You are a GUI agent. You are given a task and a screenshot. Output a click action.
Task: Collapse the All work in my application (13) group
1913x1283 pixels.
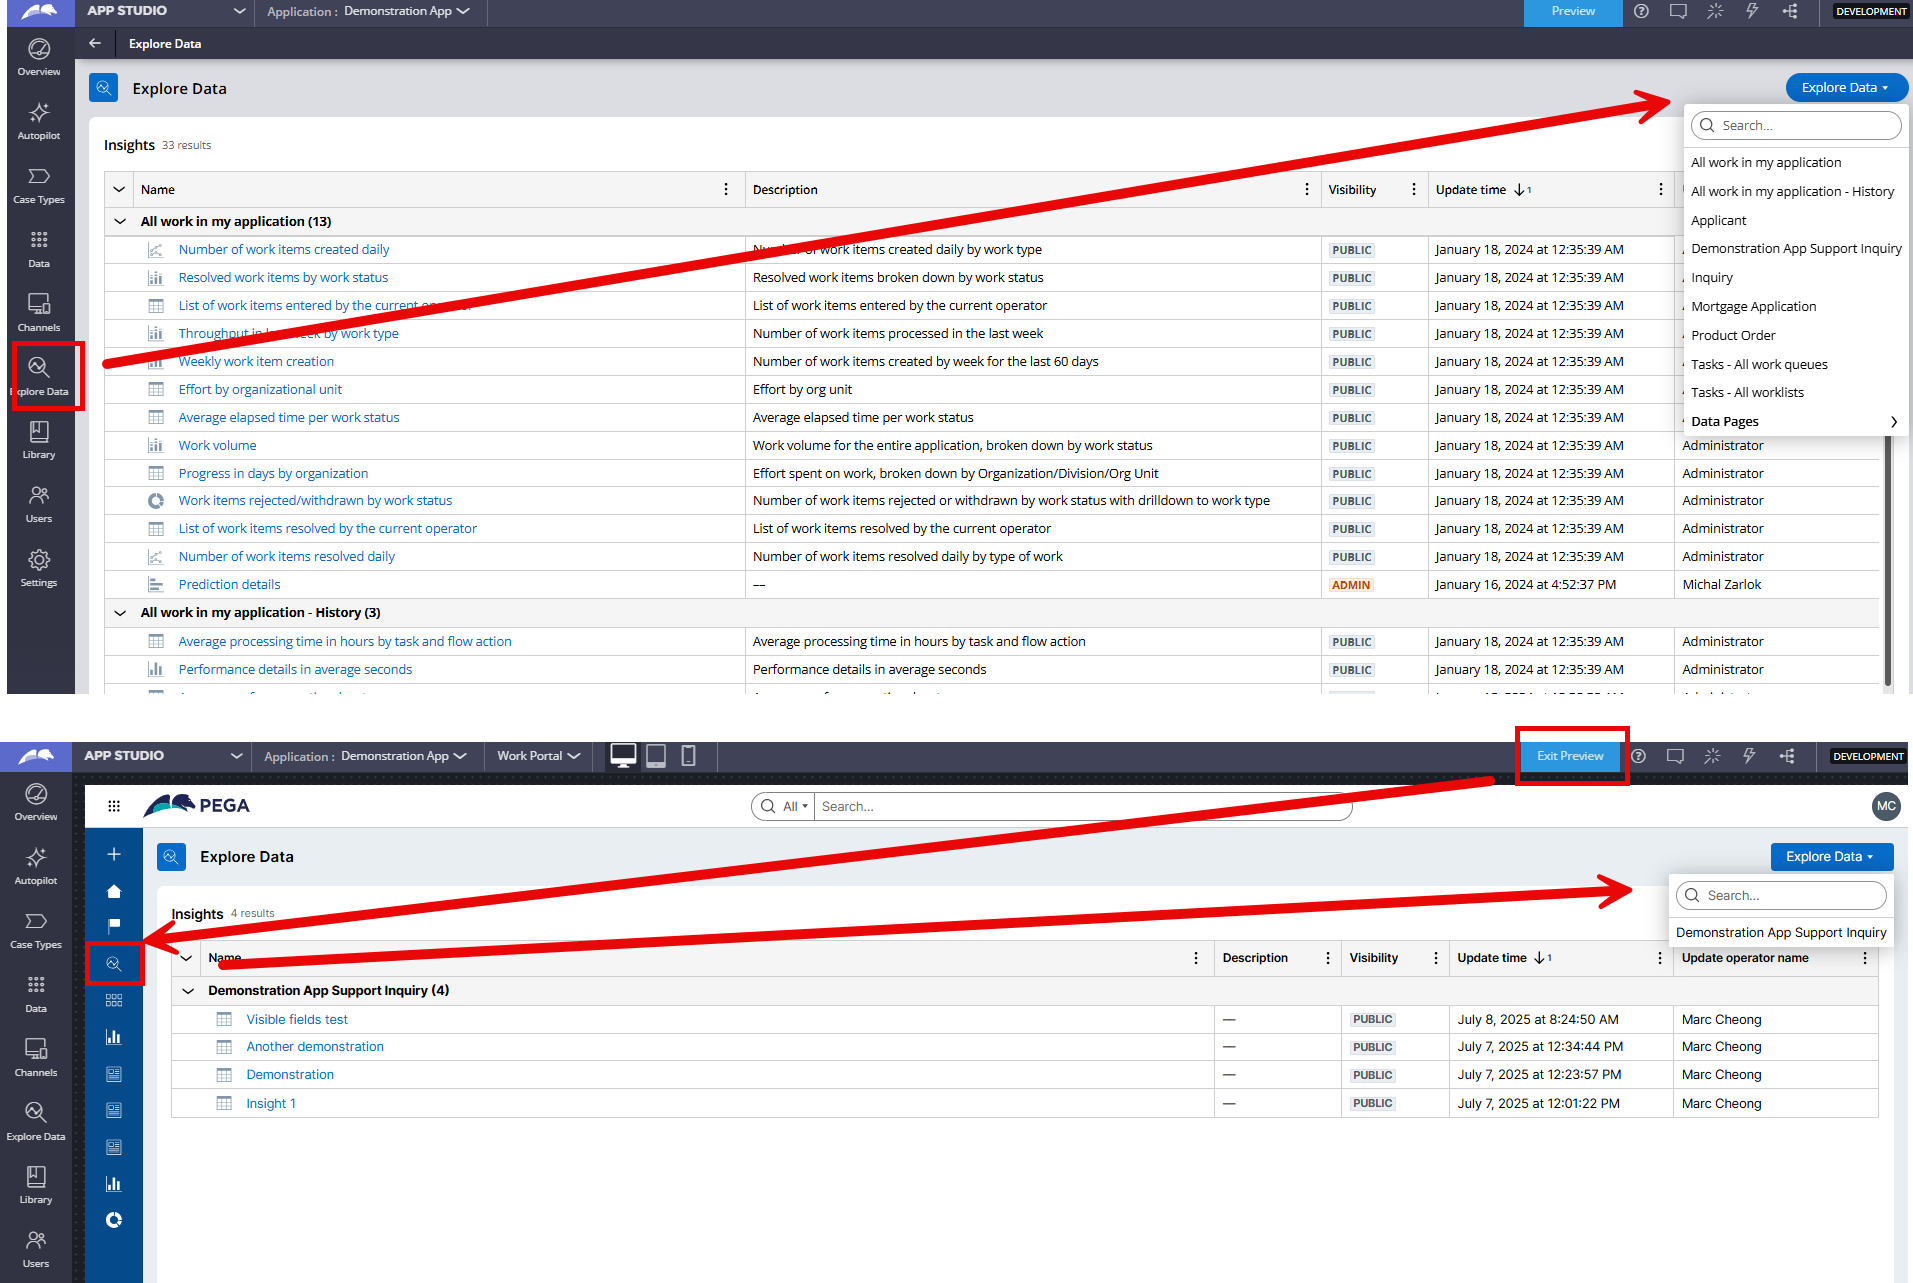(120, 222)
